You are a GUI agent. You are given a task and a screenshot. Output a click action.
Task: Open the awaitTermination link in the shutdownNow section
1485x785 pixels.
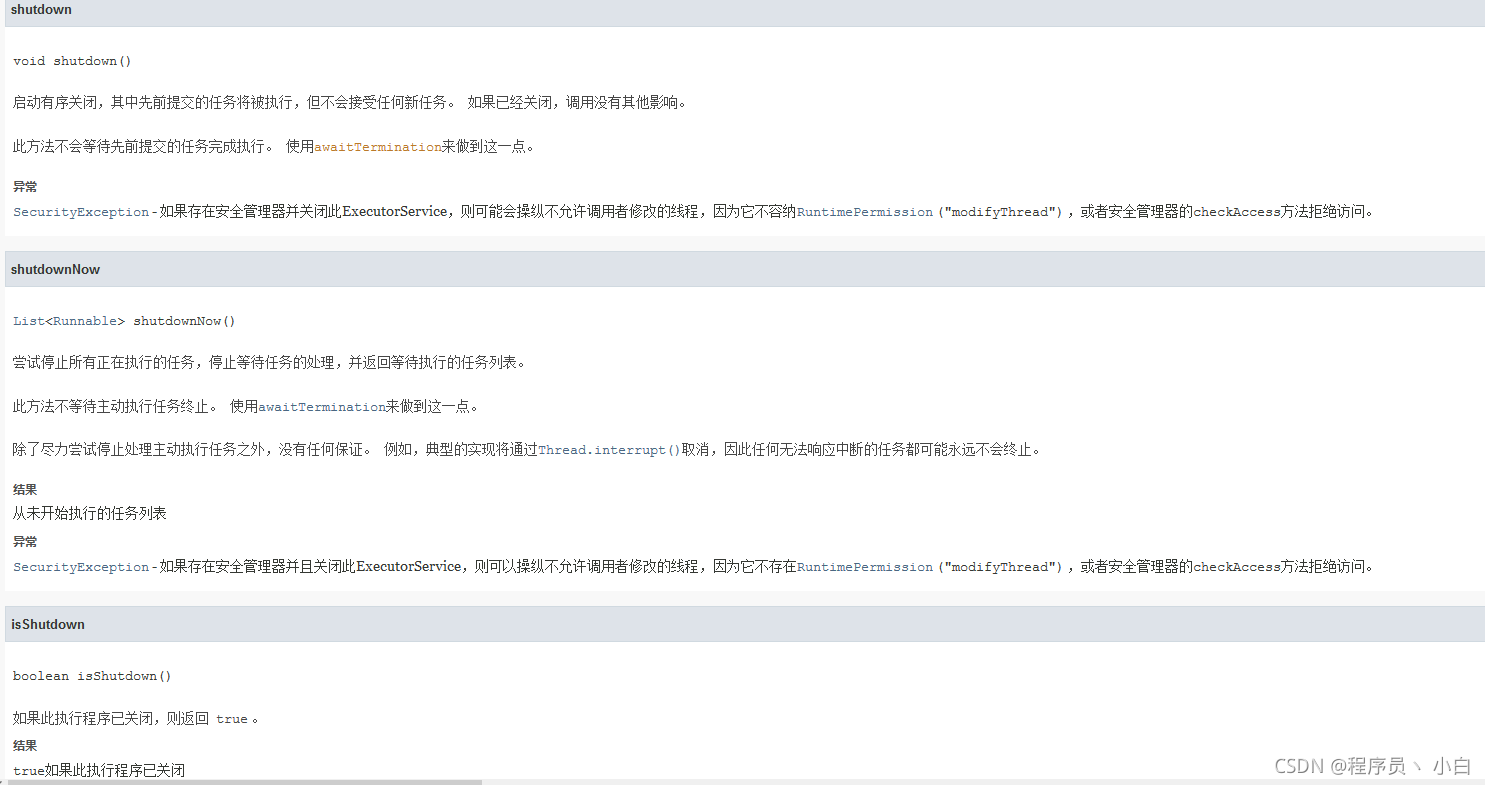tap(322, 407)
